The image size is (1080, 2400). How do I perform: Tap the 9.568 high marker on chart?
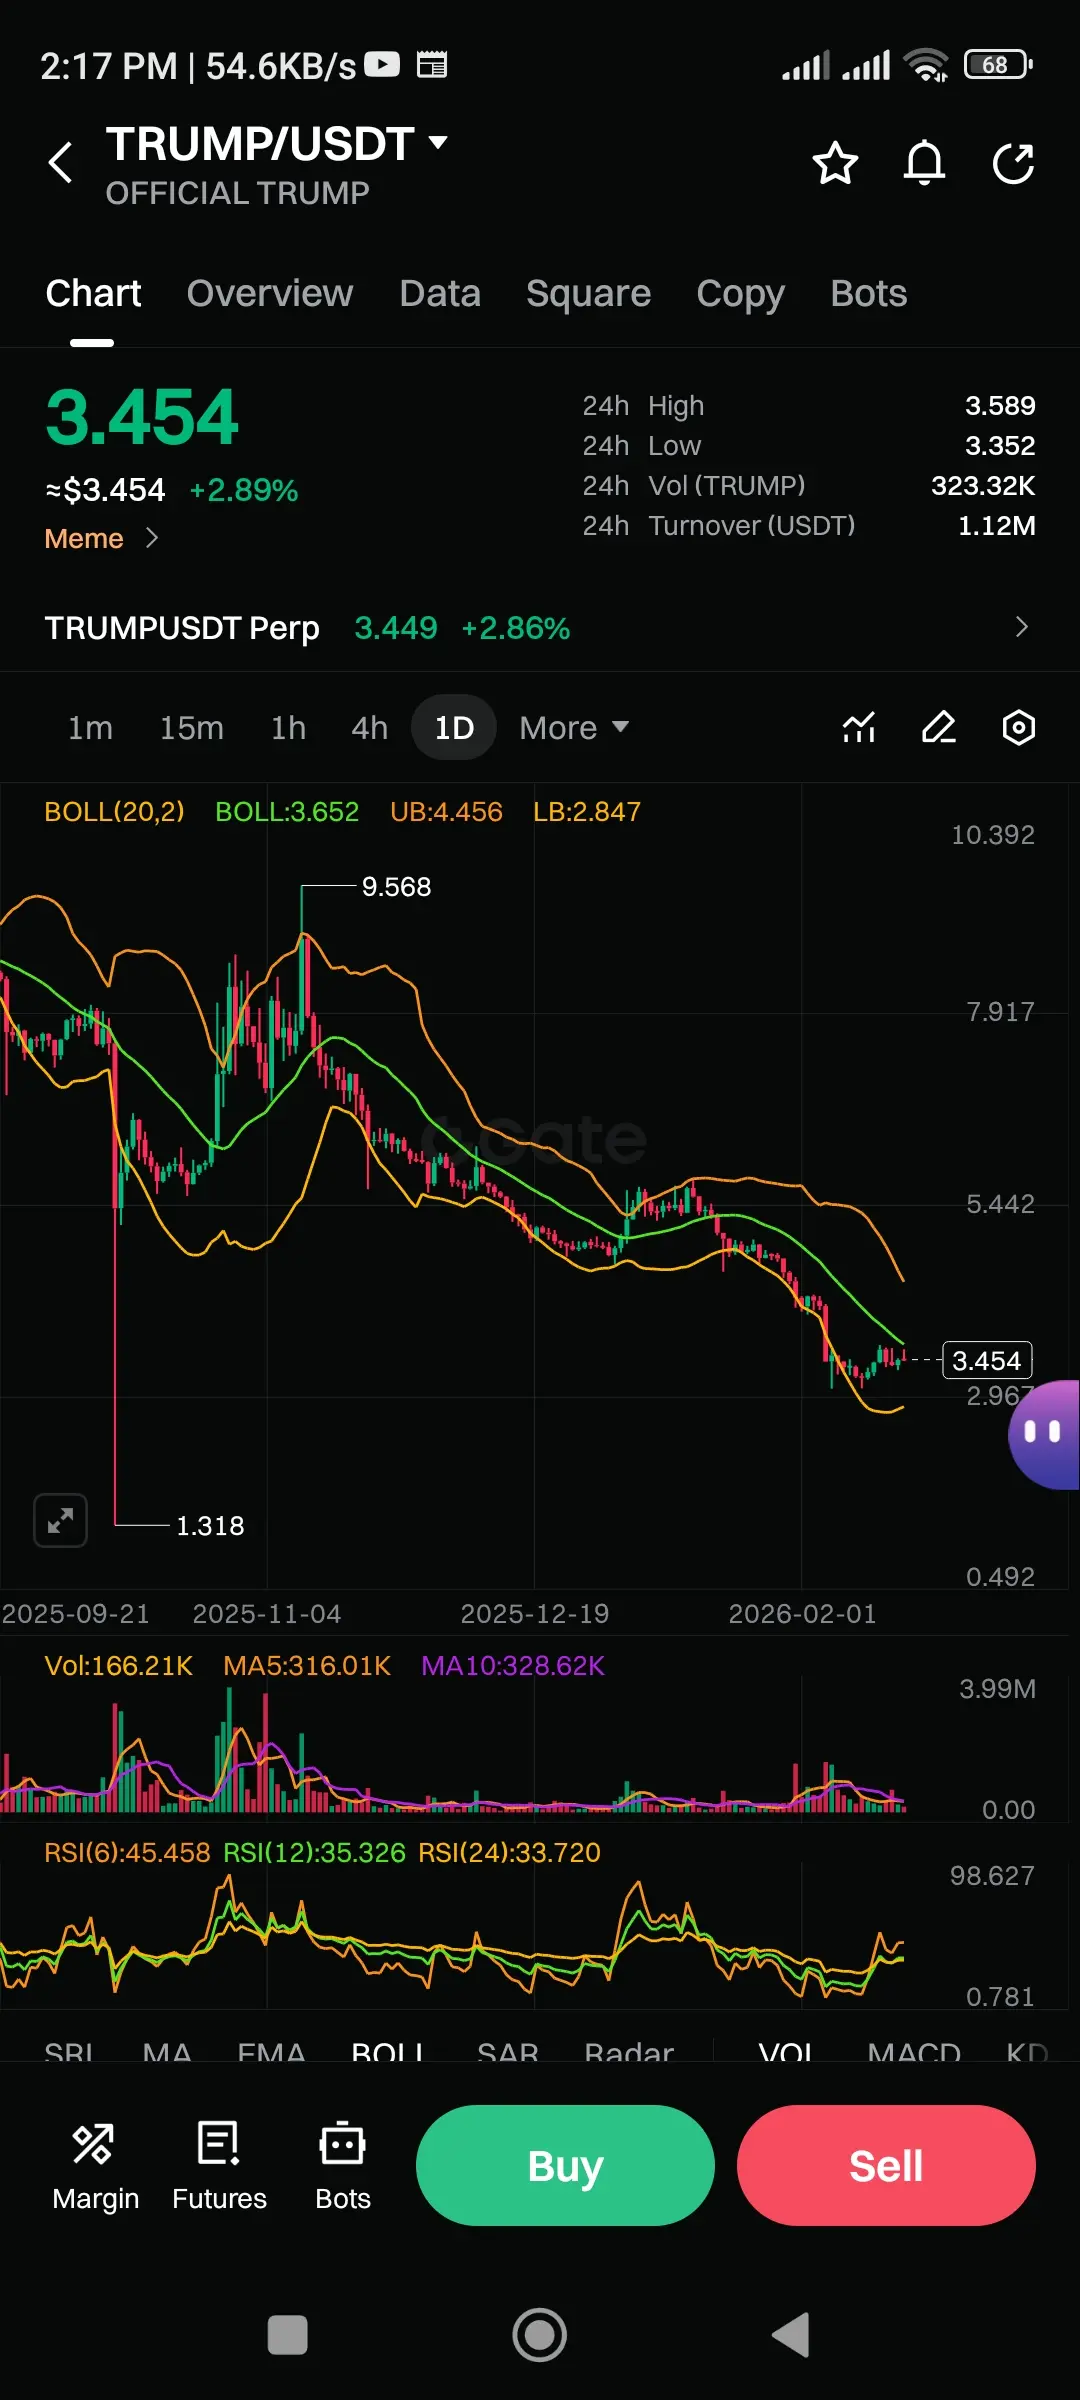click(x=396, y=887)
